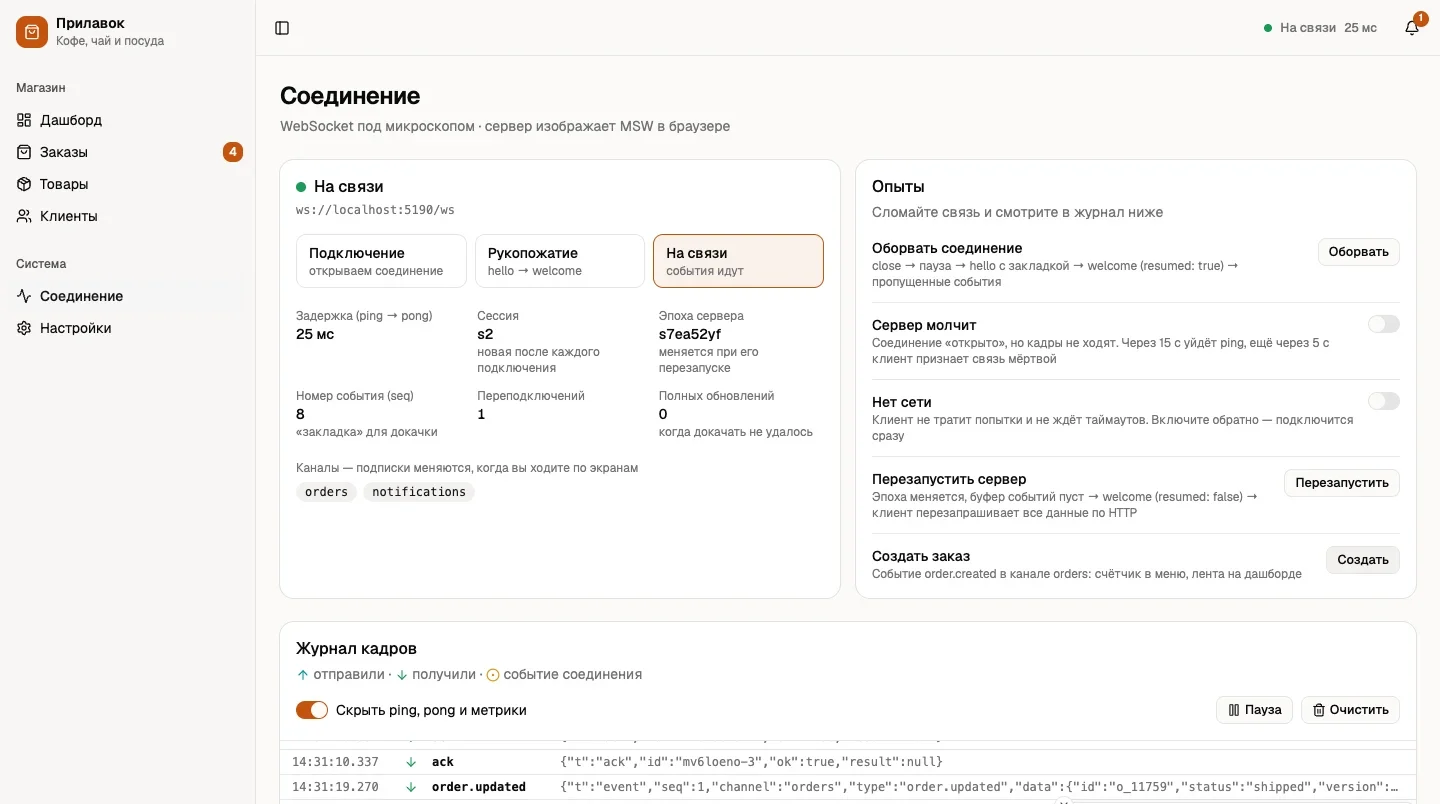
Task: Click the server epoch value s7ea52yf
Action: pos(690,334)
